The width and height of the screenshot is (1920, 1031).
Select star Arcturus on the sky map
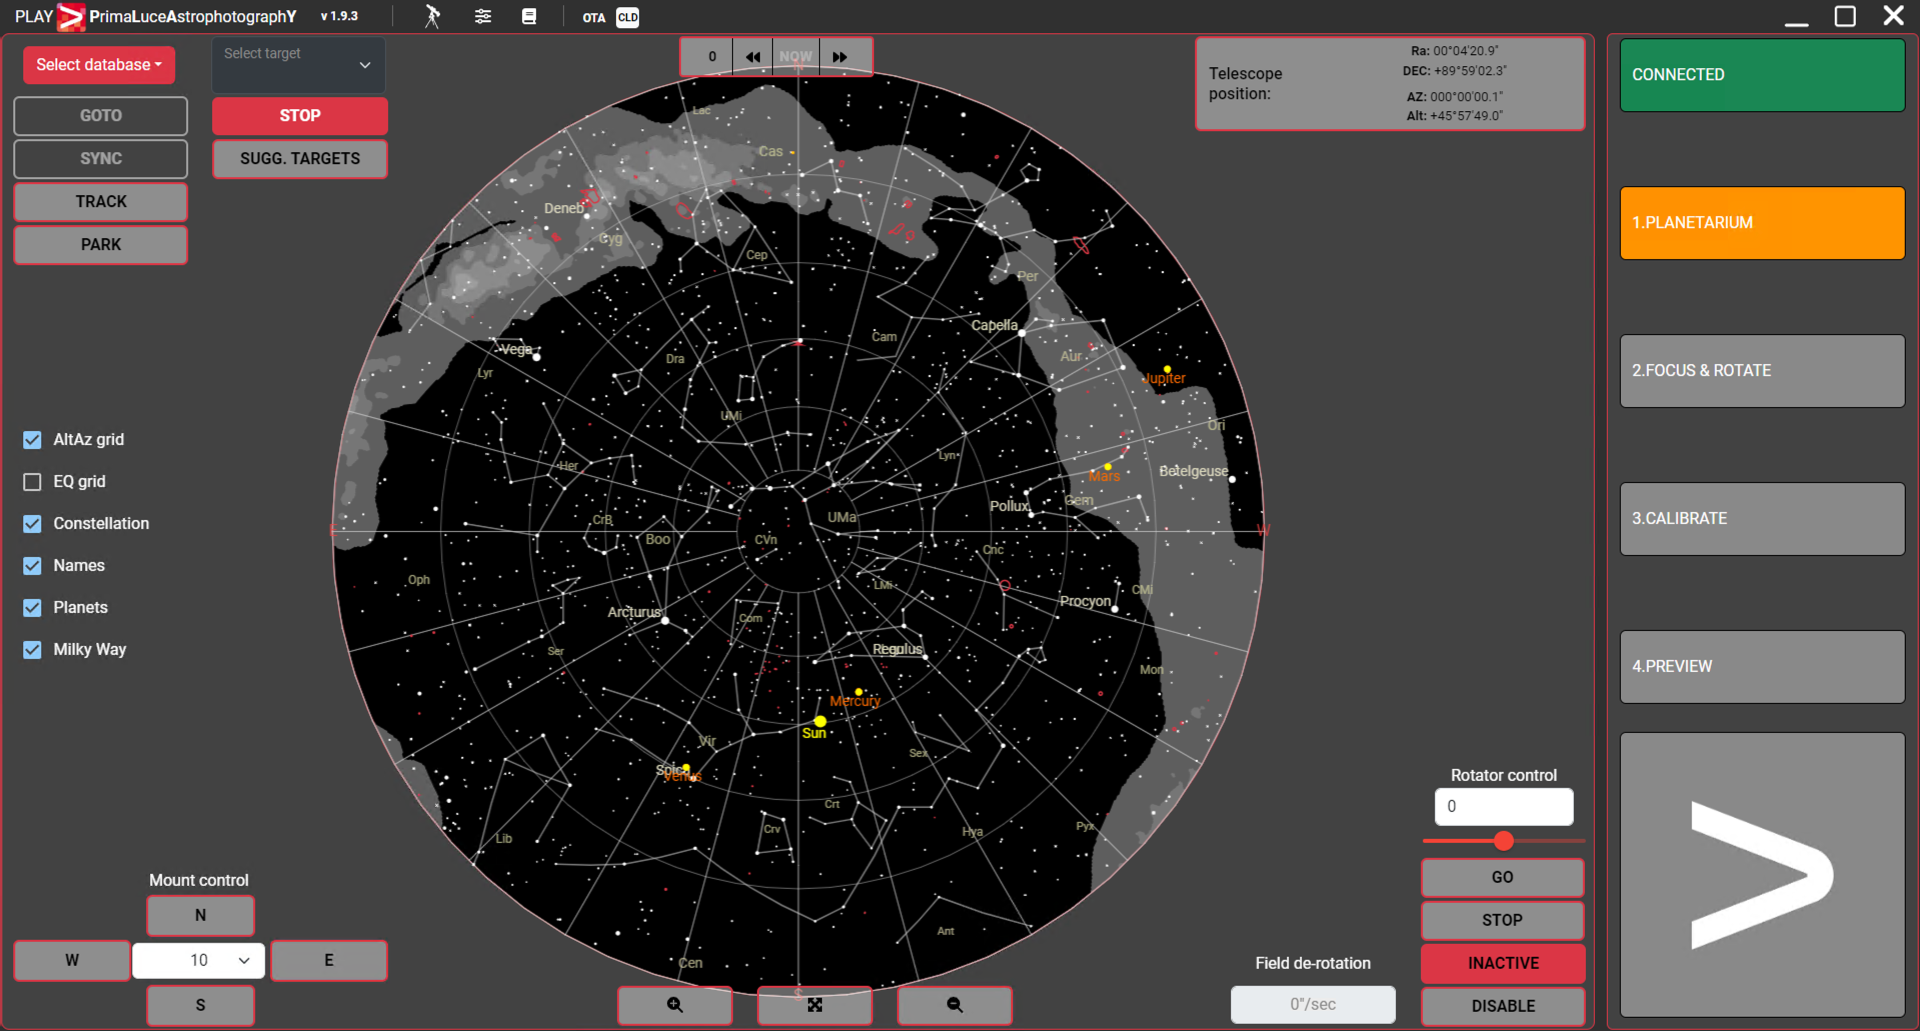pyautogui.click(x=665, y=620)
